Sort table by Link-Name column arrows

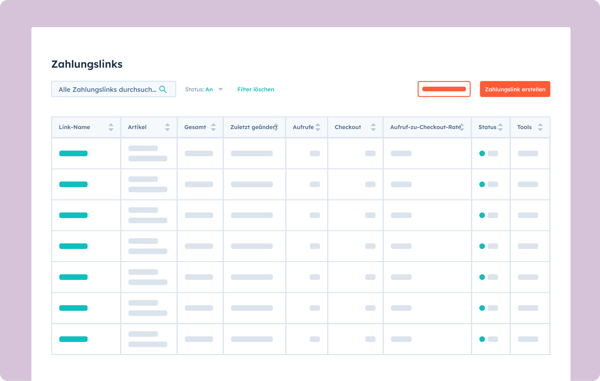(111, 127)
